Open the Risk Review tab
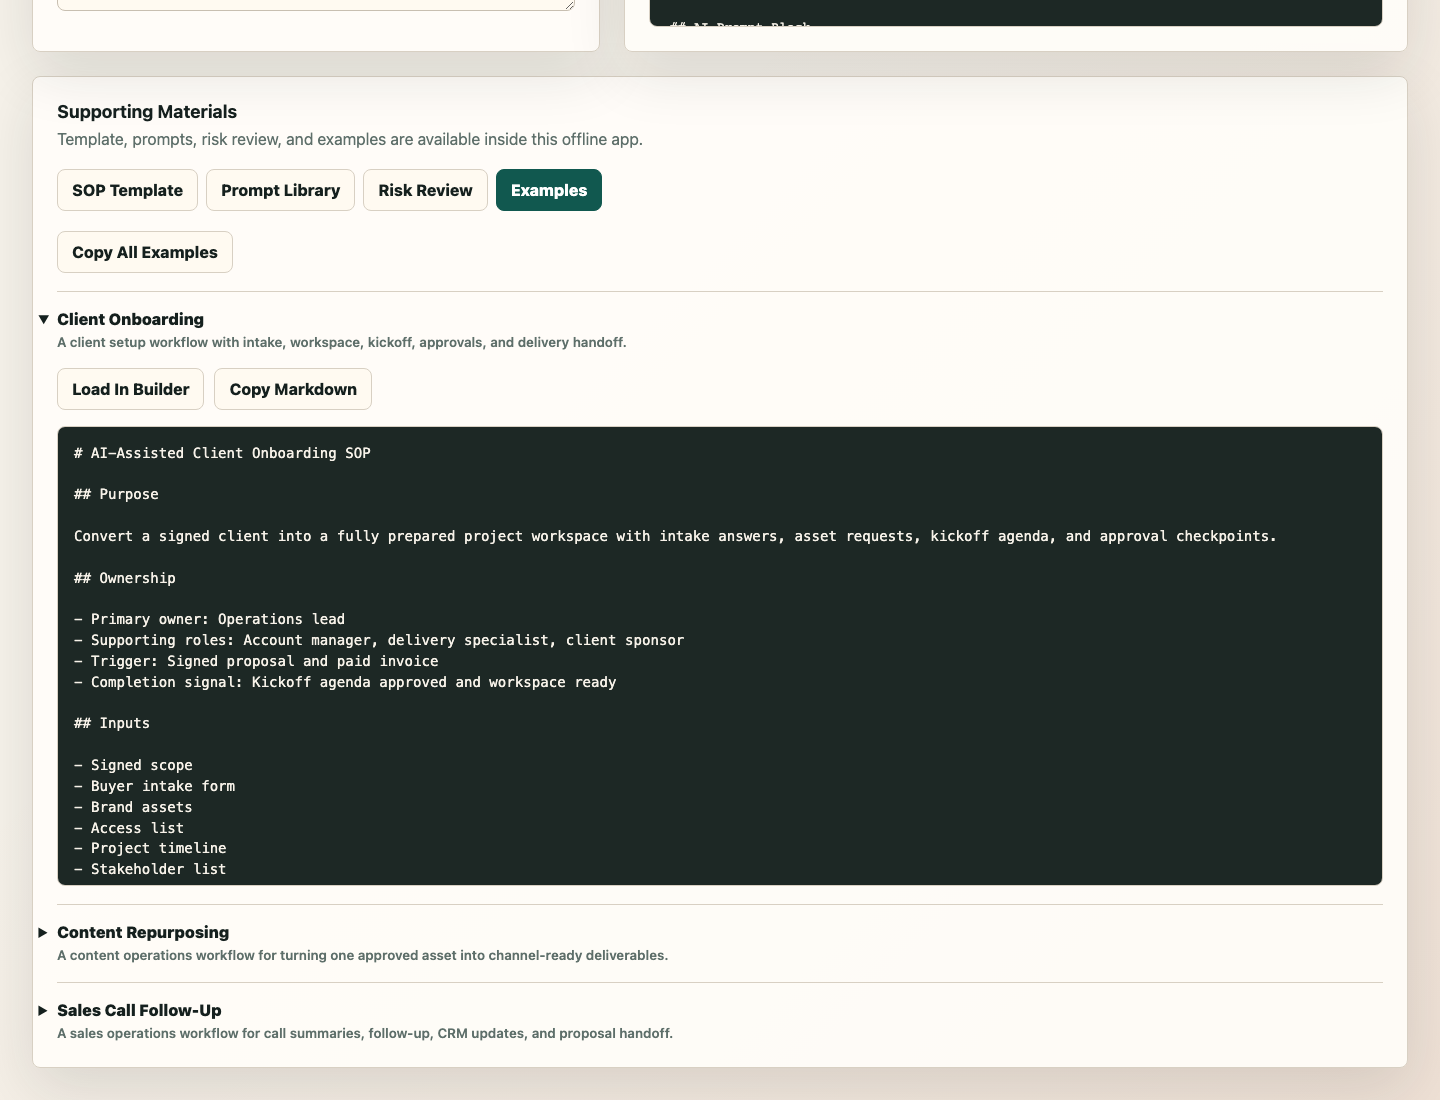Screen dimensions: 1440x1100 pyautogui.click(x=425, y=190)
